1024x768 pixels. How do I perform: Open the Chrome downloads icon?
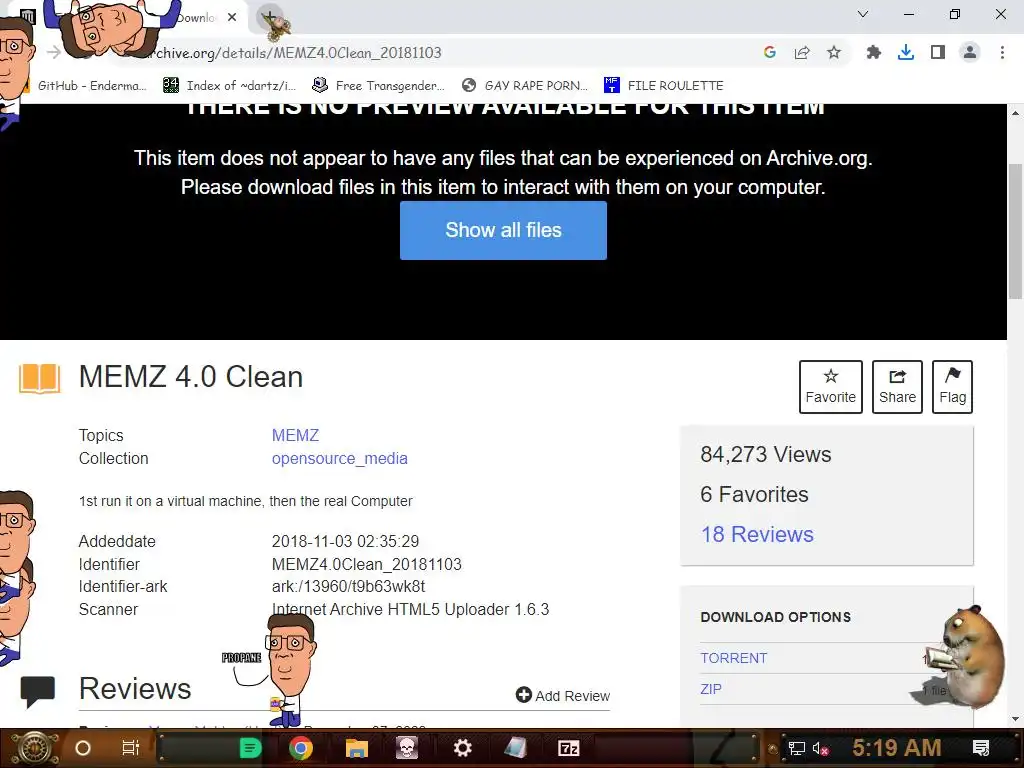point(905,52)
